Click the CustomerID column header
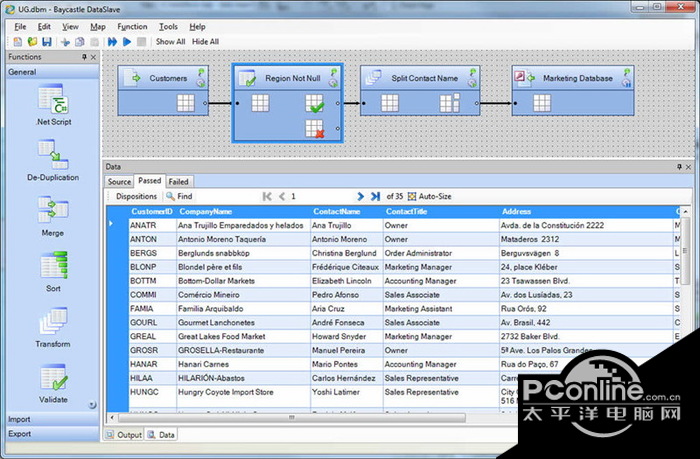700x459 pixels. click(152, 212)
